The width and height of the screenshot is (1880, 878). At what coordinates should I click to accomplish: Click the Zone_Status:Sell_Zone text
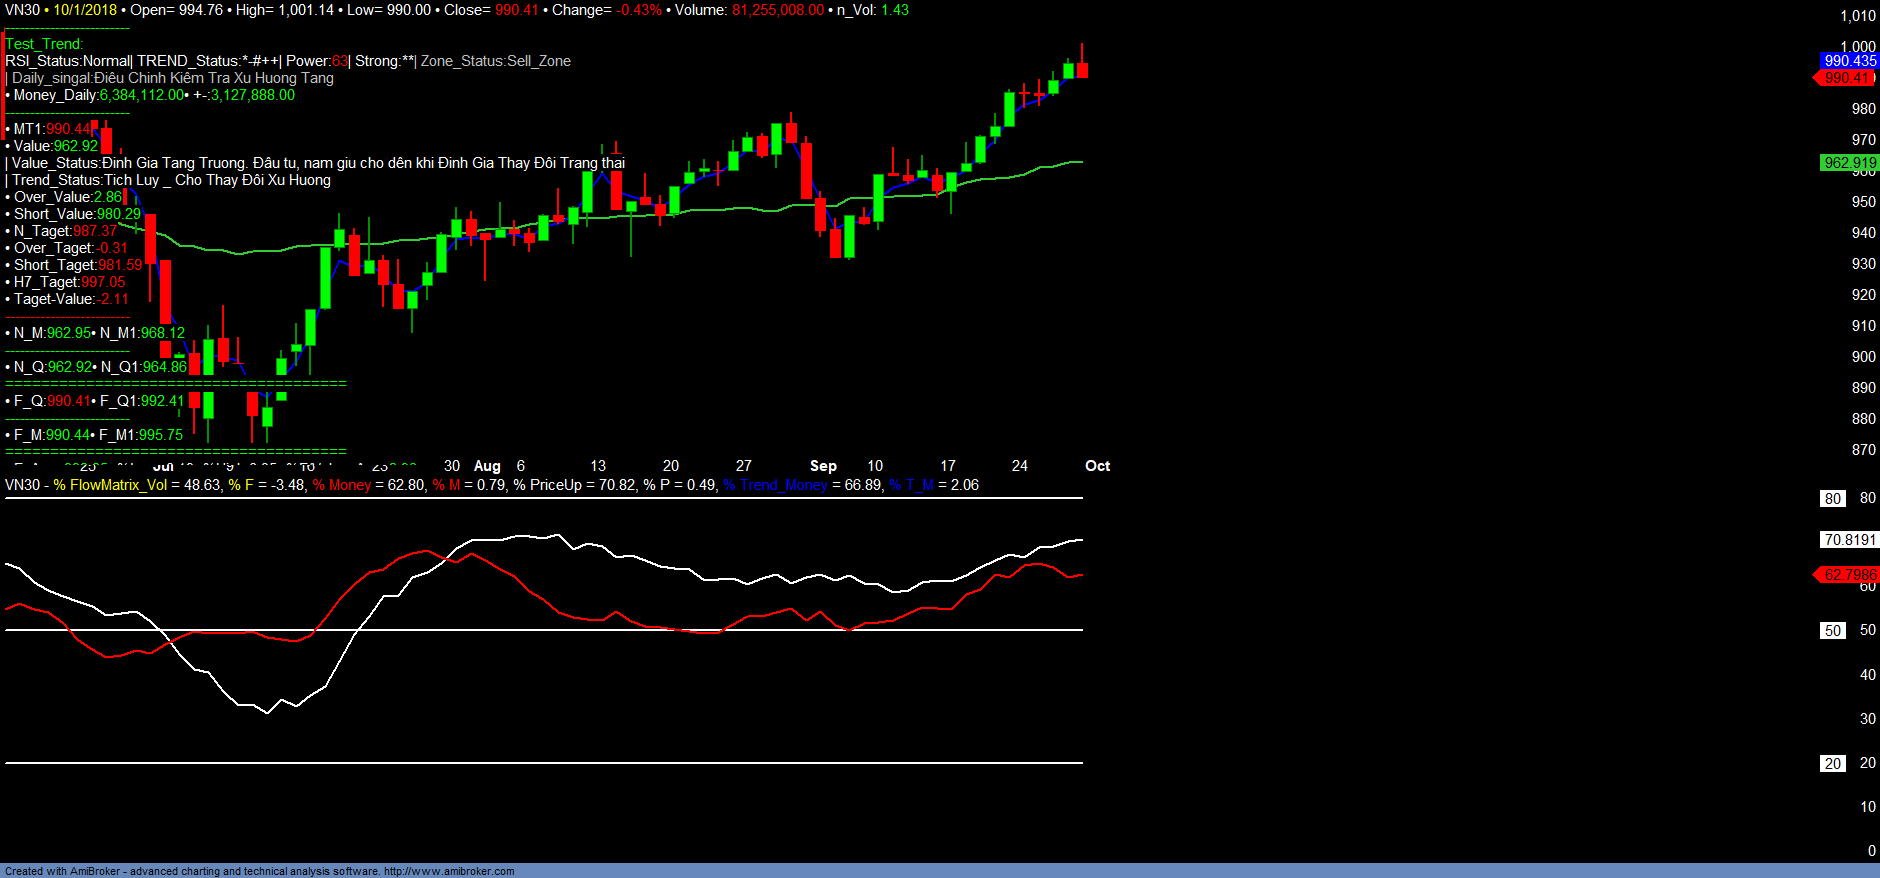click(495, 61)
